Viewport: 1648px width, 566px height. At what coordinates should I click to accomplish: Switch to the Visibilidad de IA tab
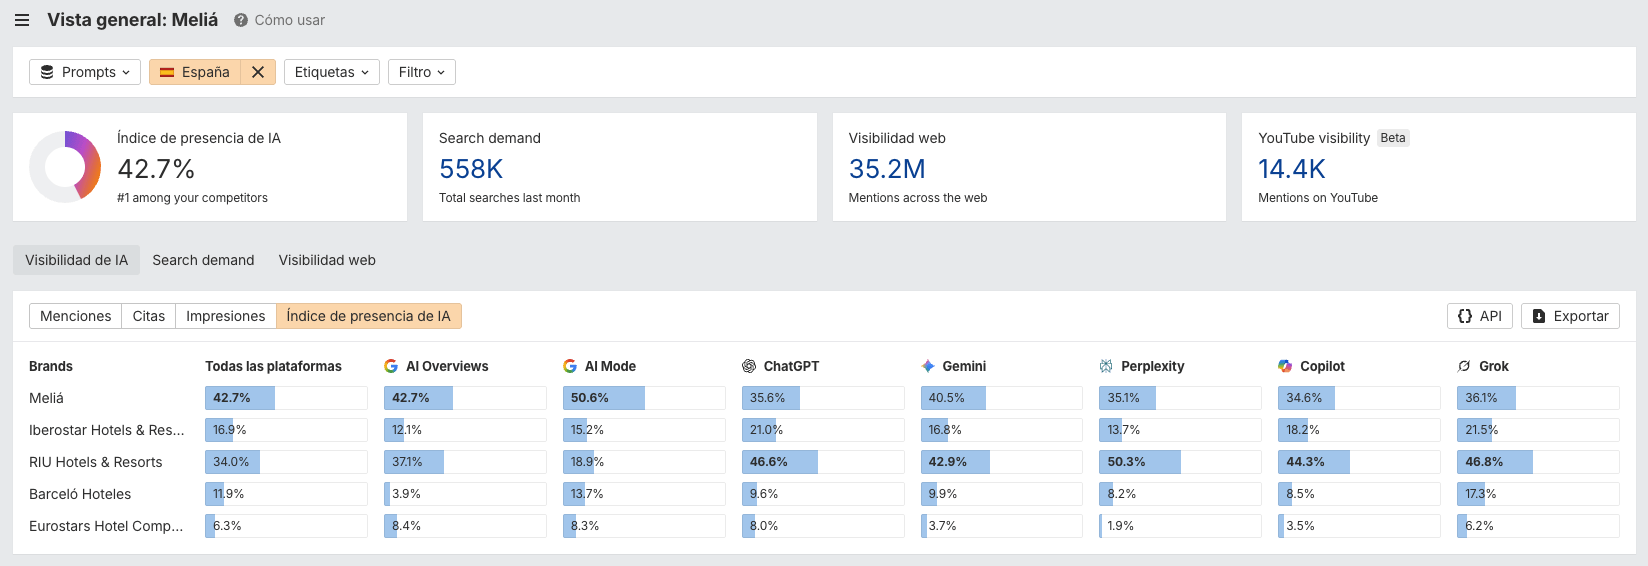[x=76, y=260]
